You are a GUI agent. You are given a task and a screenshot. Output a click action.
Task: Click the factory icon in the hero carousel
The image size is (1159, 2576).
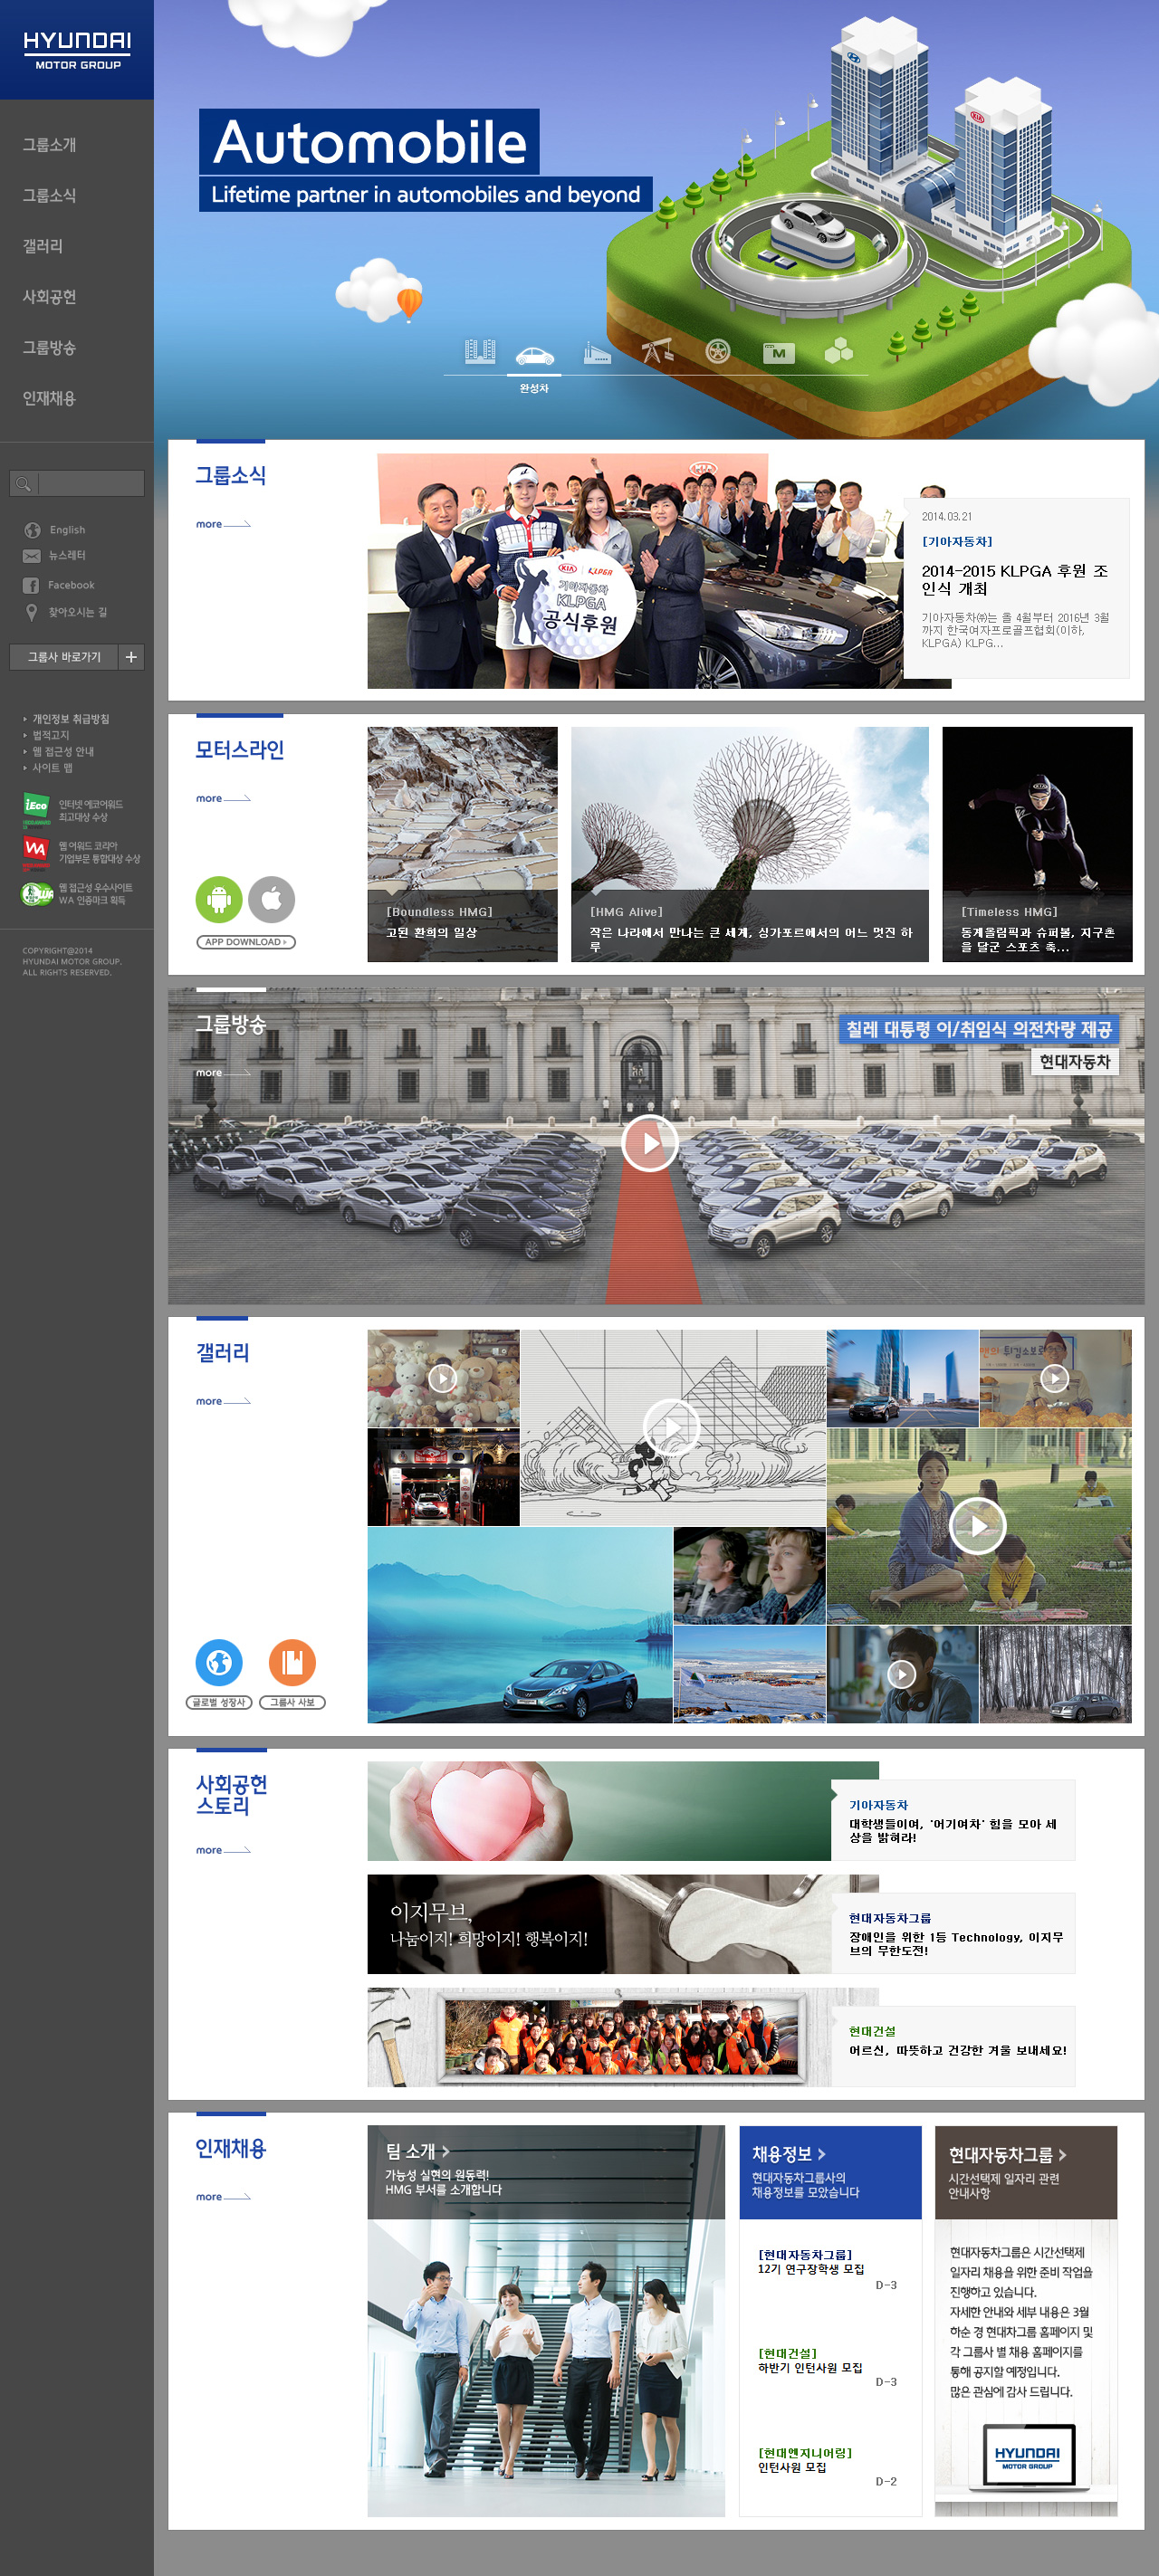coord(597,353)
